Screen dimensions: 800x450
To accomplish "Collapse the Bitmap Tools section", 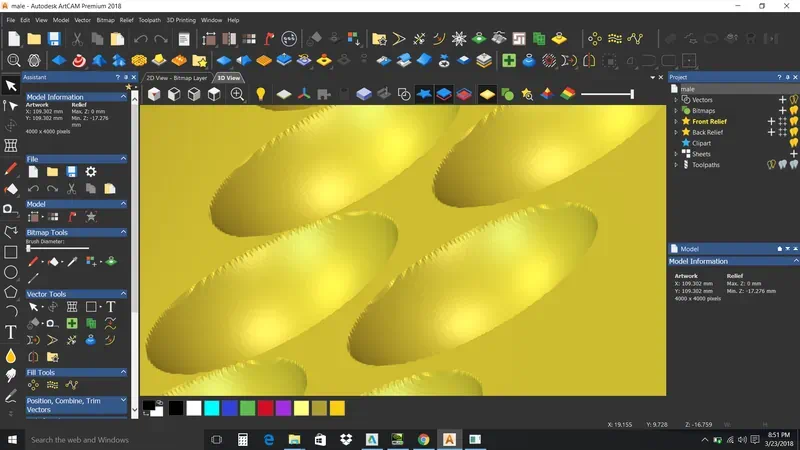I will (x=123, y=232).
